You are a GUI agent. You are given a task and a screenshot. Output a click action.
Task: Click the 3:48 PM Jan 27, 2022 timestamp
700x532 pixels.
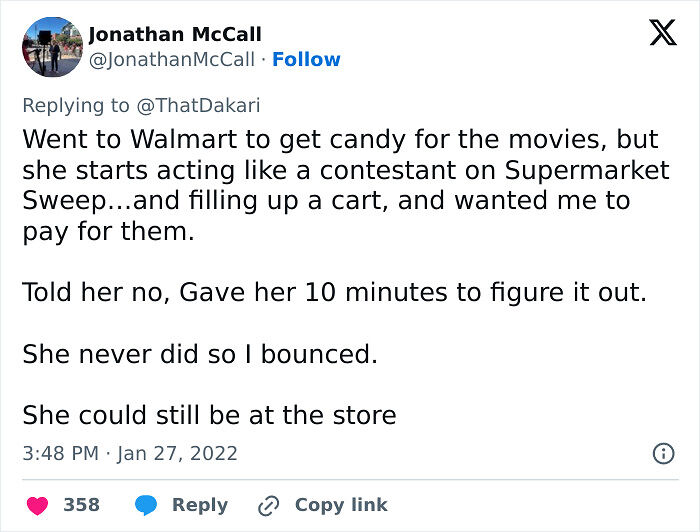pos(130,453)
